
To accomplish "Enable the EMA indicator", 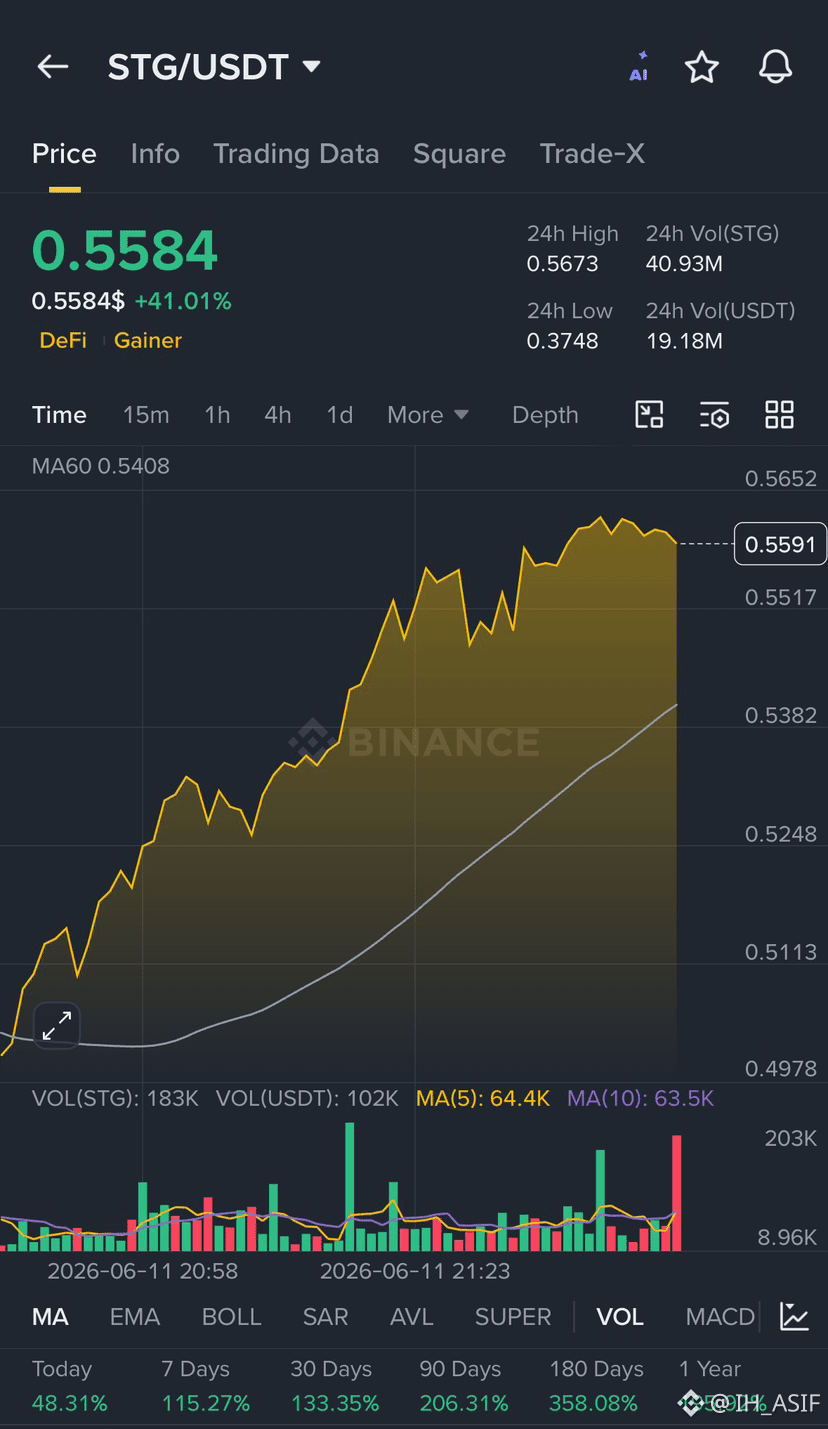I will pyautogui.click(x=135, y=1317).
